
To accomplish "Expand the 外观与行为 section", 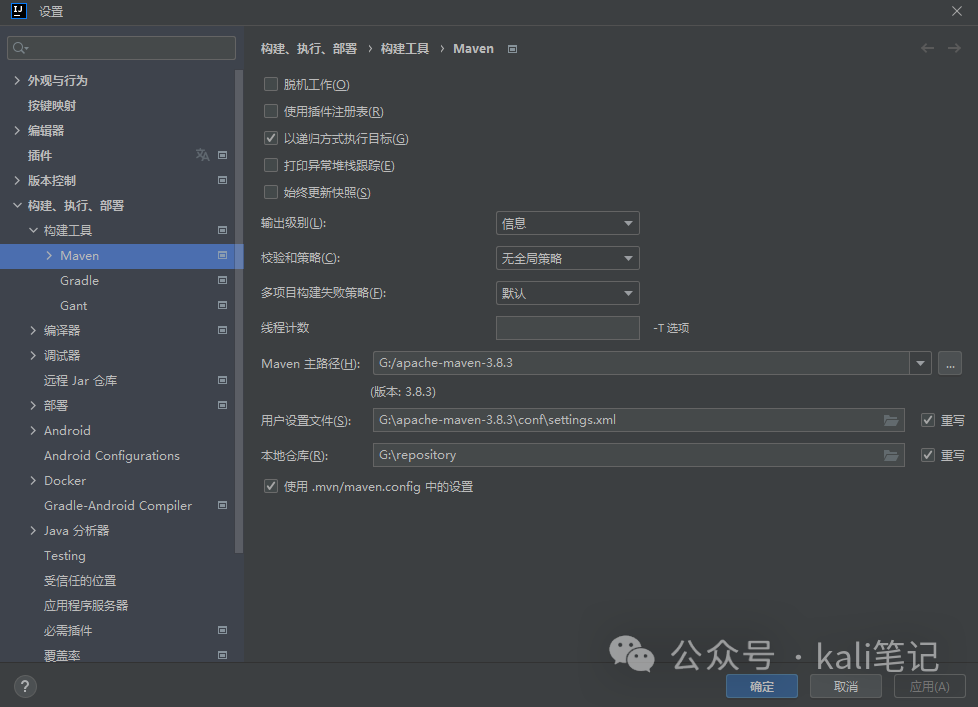I will tap(17, 80).
